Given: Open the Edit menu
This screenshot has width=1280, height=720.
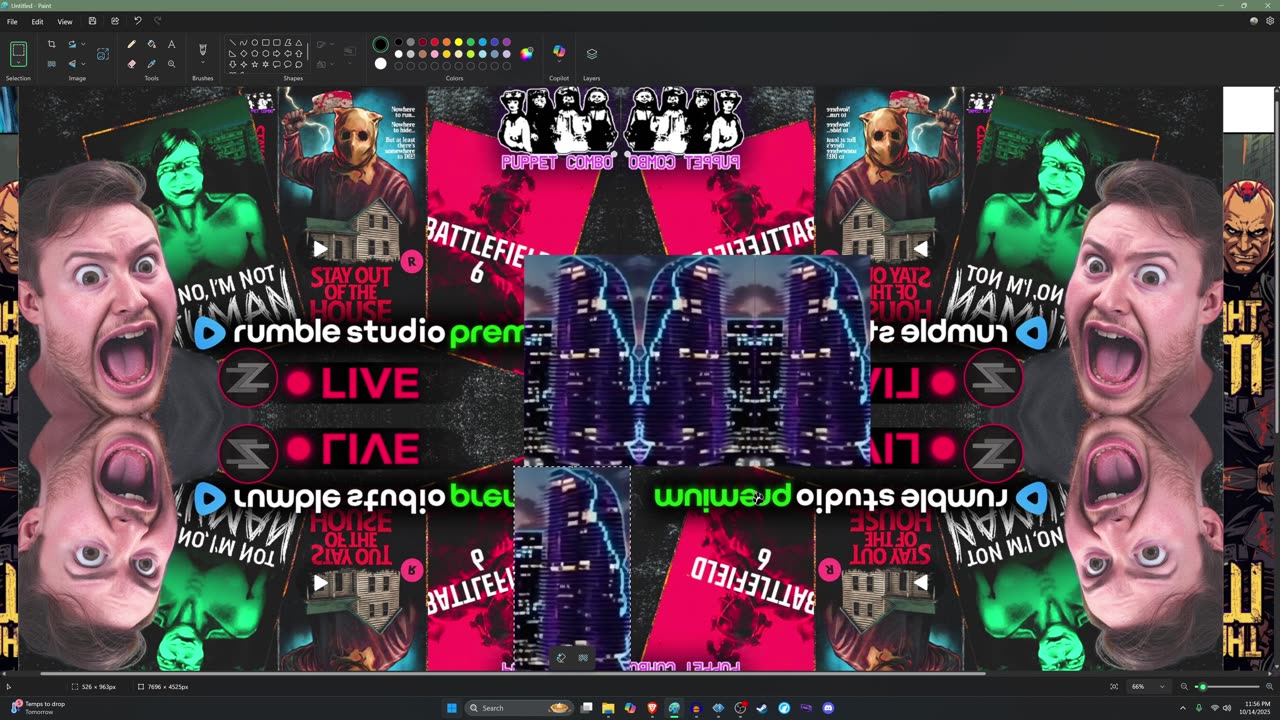Looking at the screenshot, I should (x=37, y=21).
